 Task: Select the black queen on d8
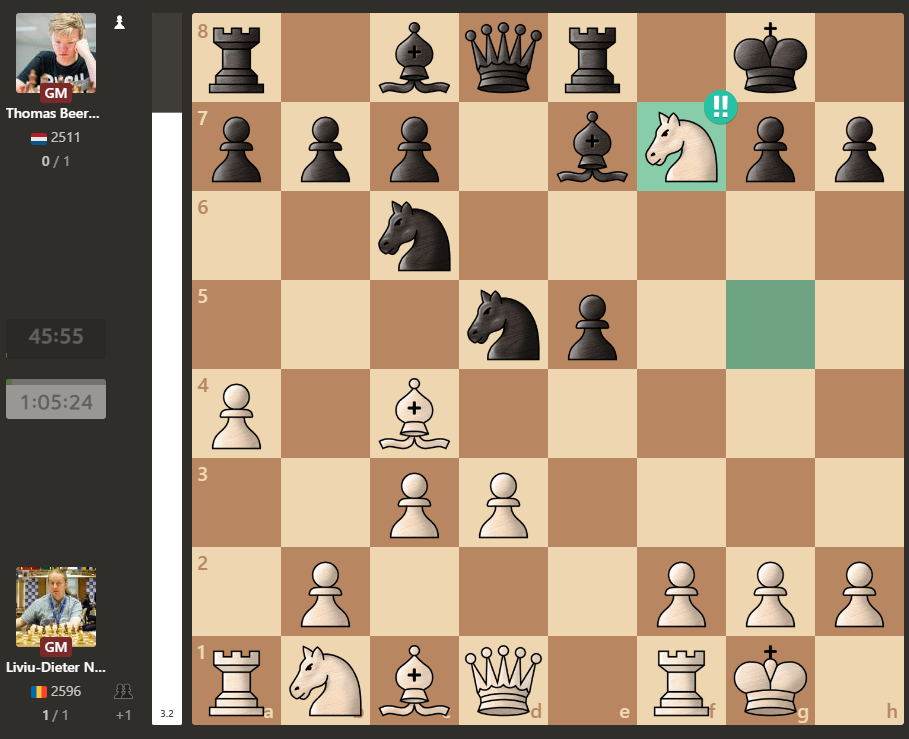coord(503,57)
